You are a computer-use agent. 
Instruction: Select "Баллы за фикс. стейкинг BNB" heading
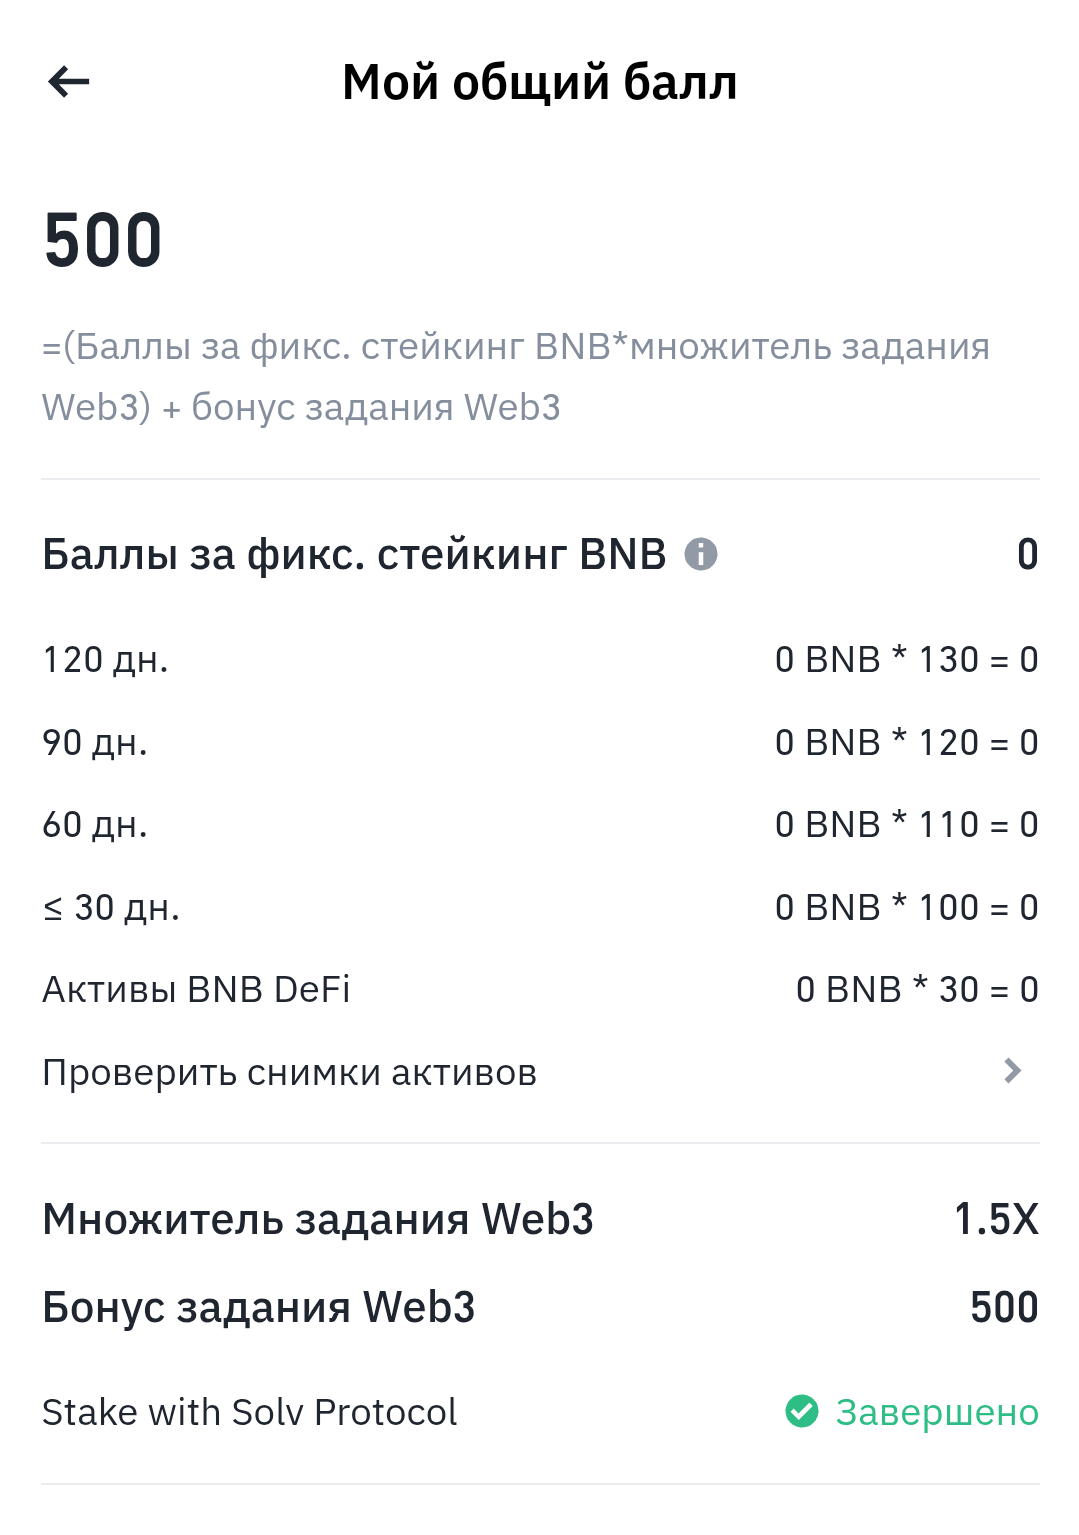pos(354,554)
